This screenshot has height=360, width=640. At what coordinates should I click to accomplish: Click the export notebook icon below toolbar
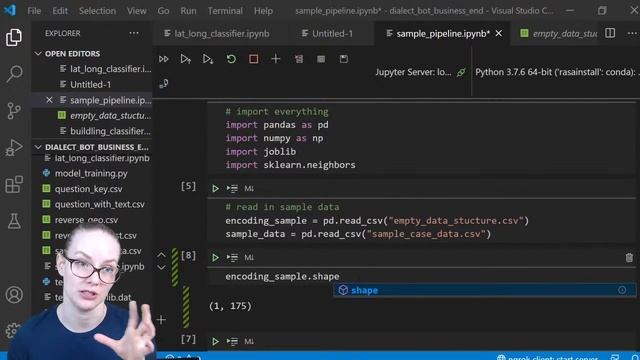[x=164, y=84]
